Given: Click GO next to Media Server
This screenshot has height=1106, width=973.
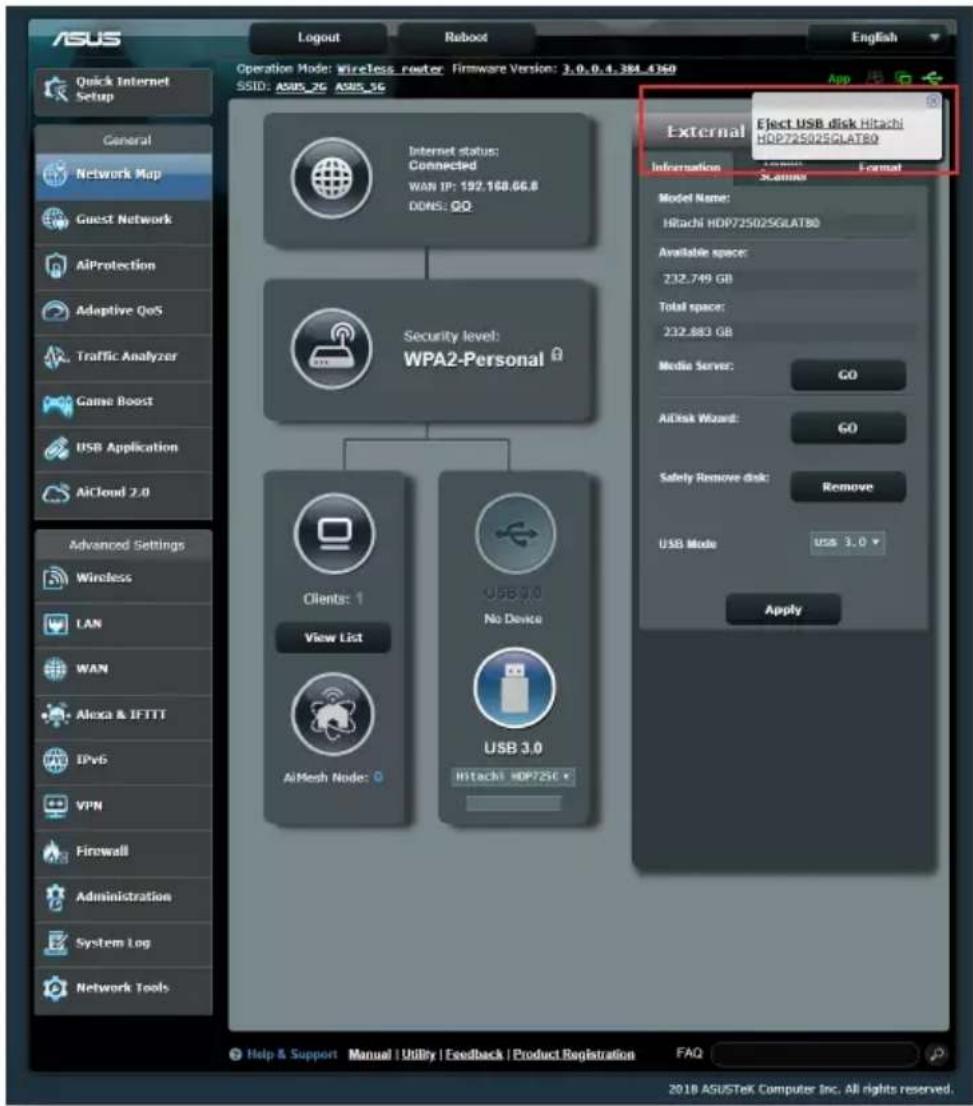Looking at the screenshot, I should [848, 375].
